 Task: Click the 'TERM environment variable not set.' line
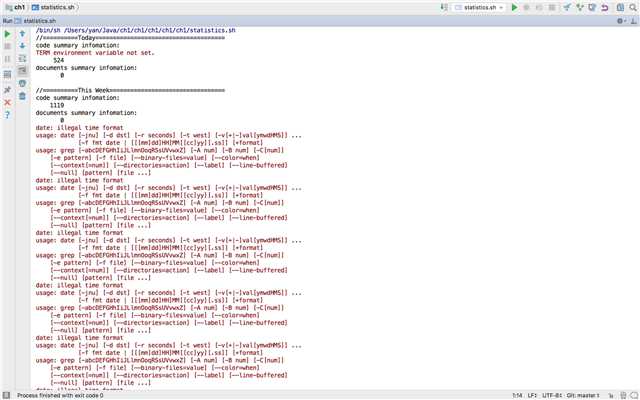coord(95,53)
